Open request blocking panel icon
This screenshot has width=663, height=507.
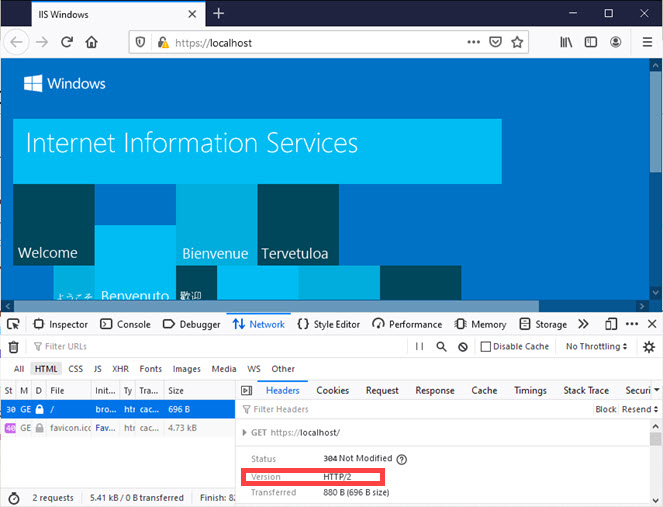point(463,347)
